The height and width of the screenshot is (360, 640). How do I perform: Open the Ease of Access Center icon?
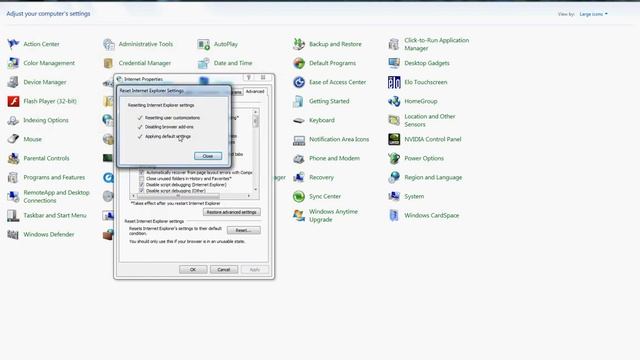coord(299,82)
